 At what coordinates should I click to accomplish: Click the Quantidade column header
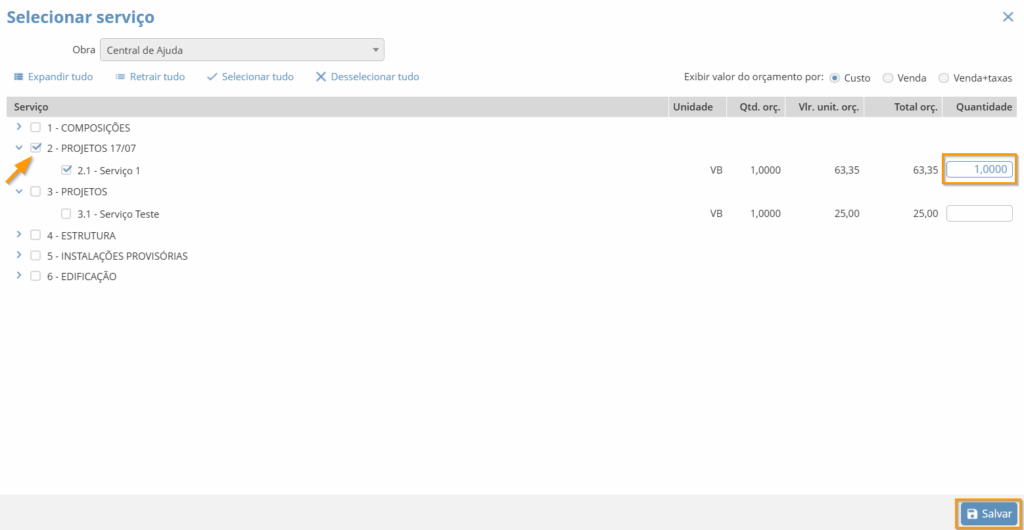tap(984, 107)
